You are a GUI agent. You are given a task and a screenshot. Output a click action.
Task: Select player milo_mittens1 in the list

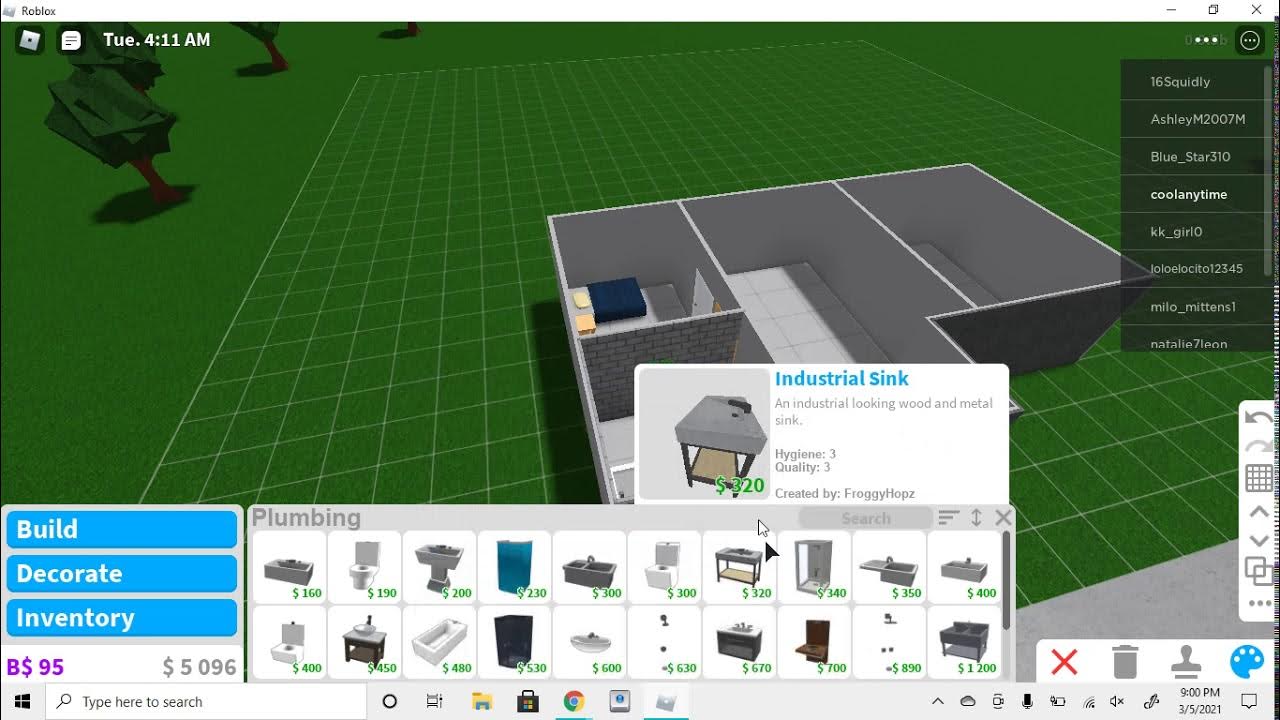pyautogui.click(x=1193, y=307)
